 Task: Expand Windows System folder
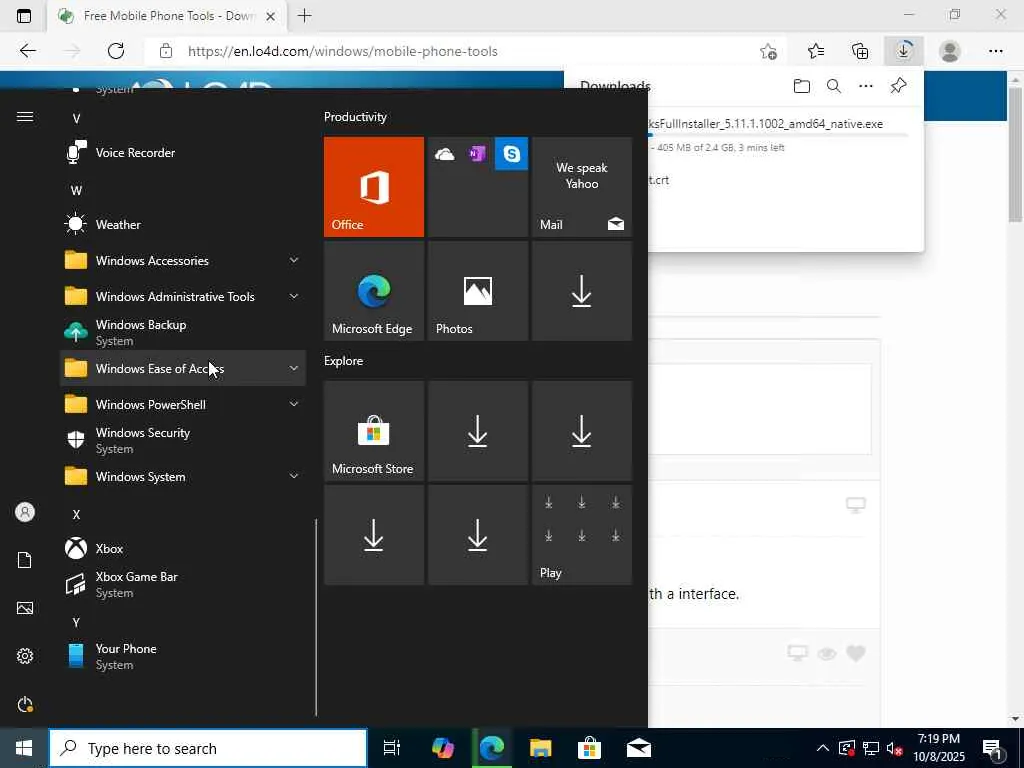[x=183, y=477]
